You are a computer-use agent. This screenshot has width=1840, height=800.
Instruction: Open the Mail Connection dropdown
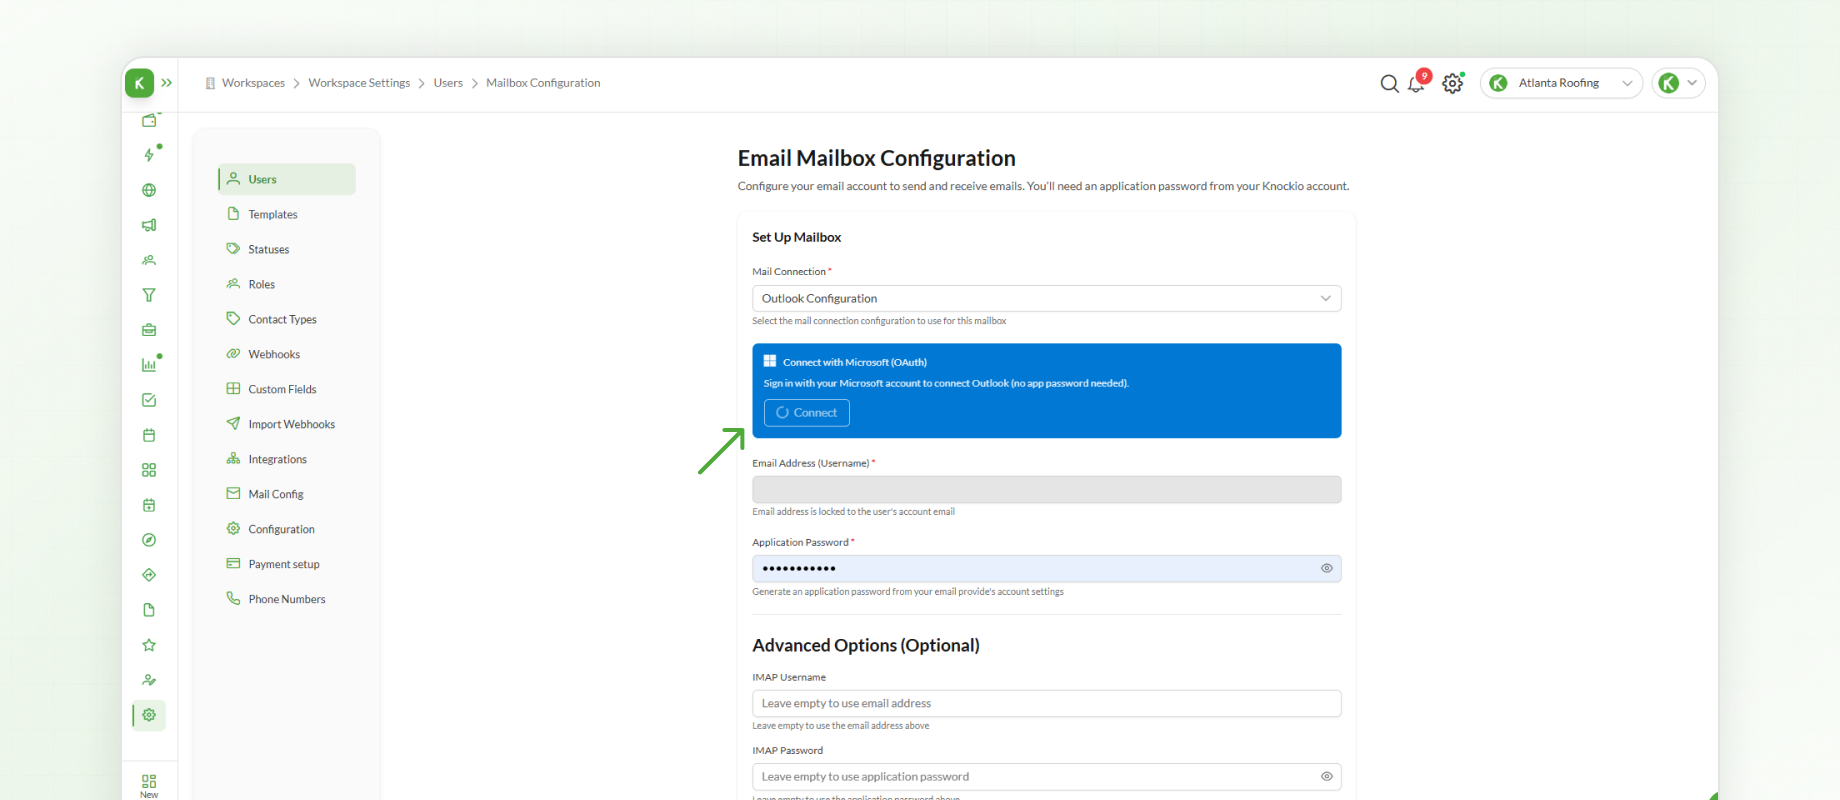pos(1046,298)
